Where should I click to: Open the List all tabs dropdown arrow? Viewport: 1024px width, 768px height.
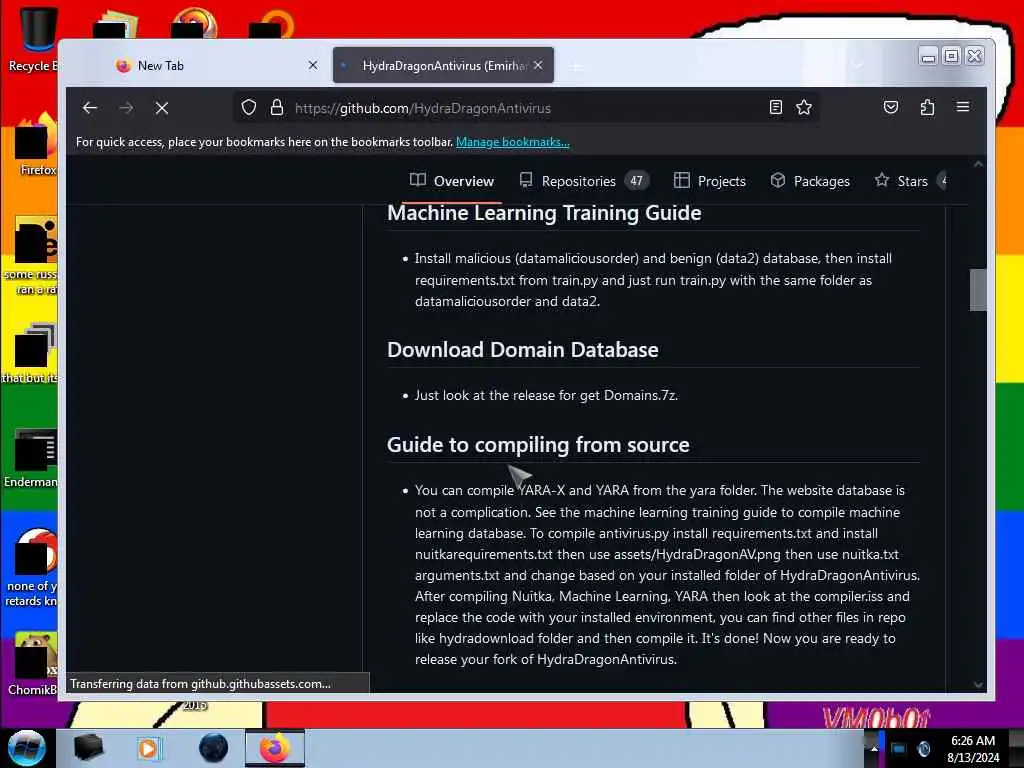point(857,65)
